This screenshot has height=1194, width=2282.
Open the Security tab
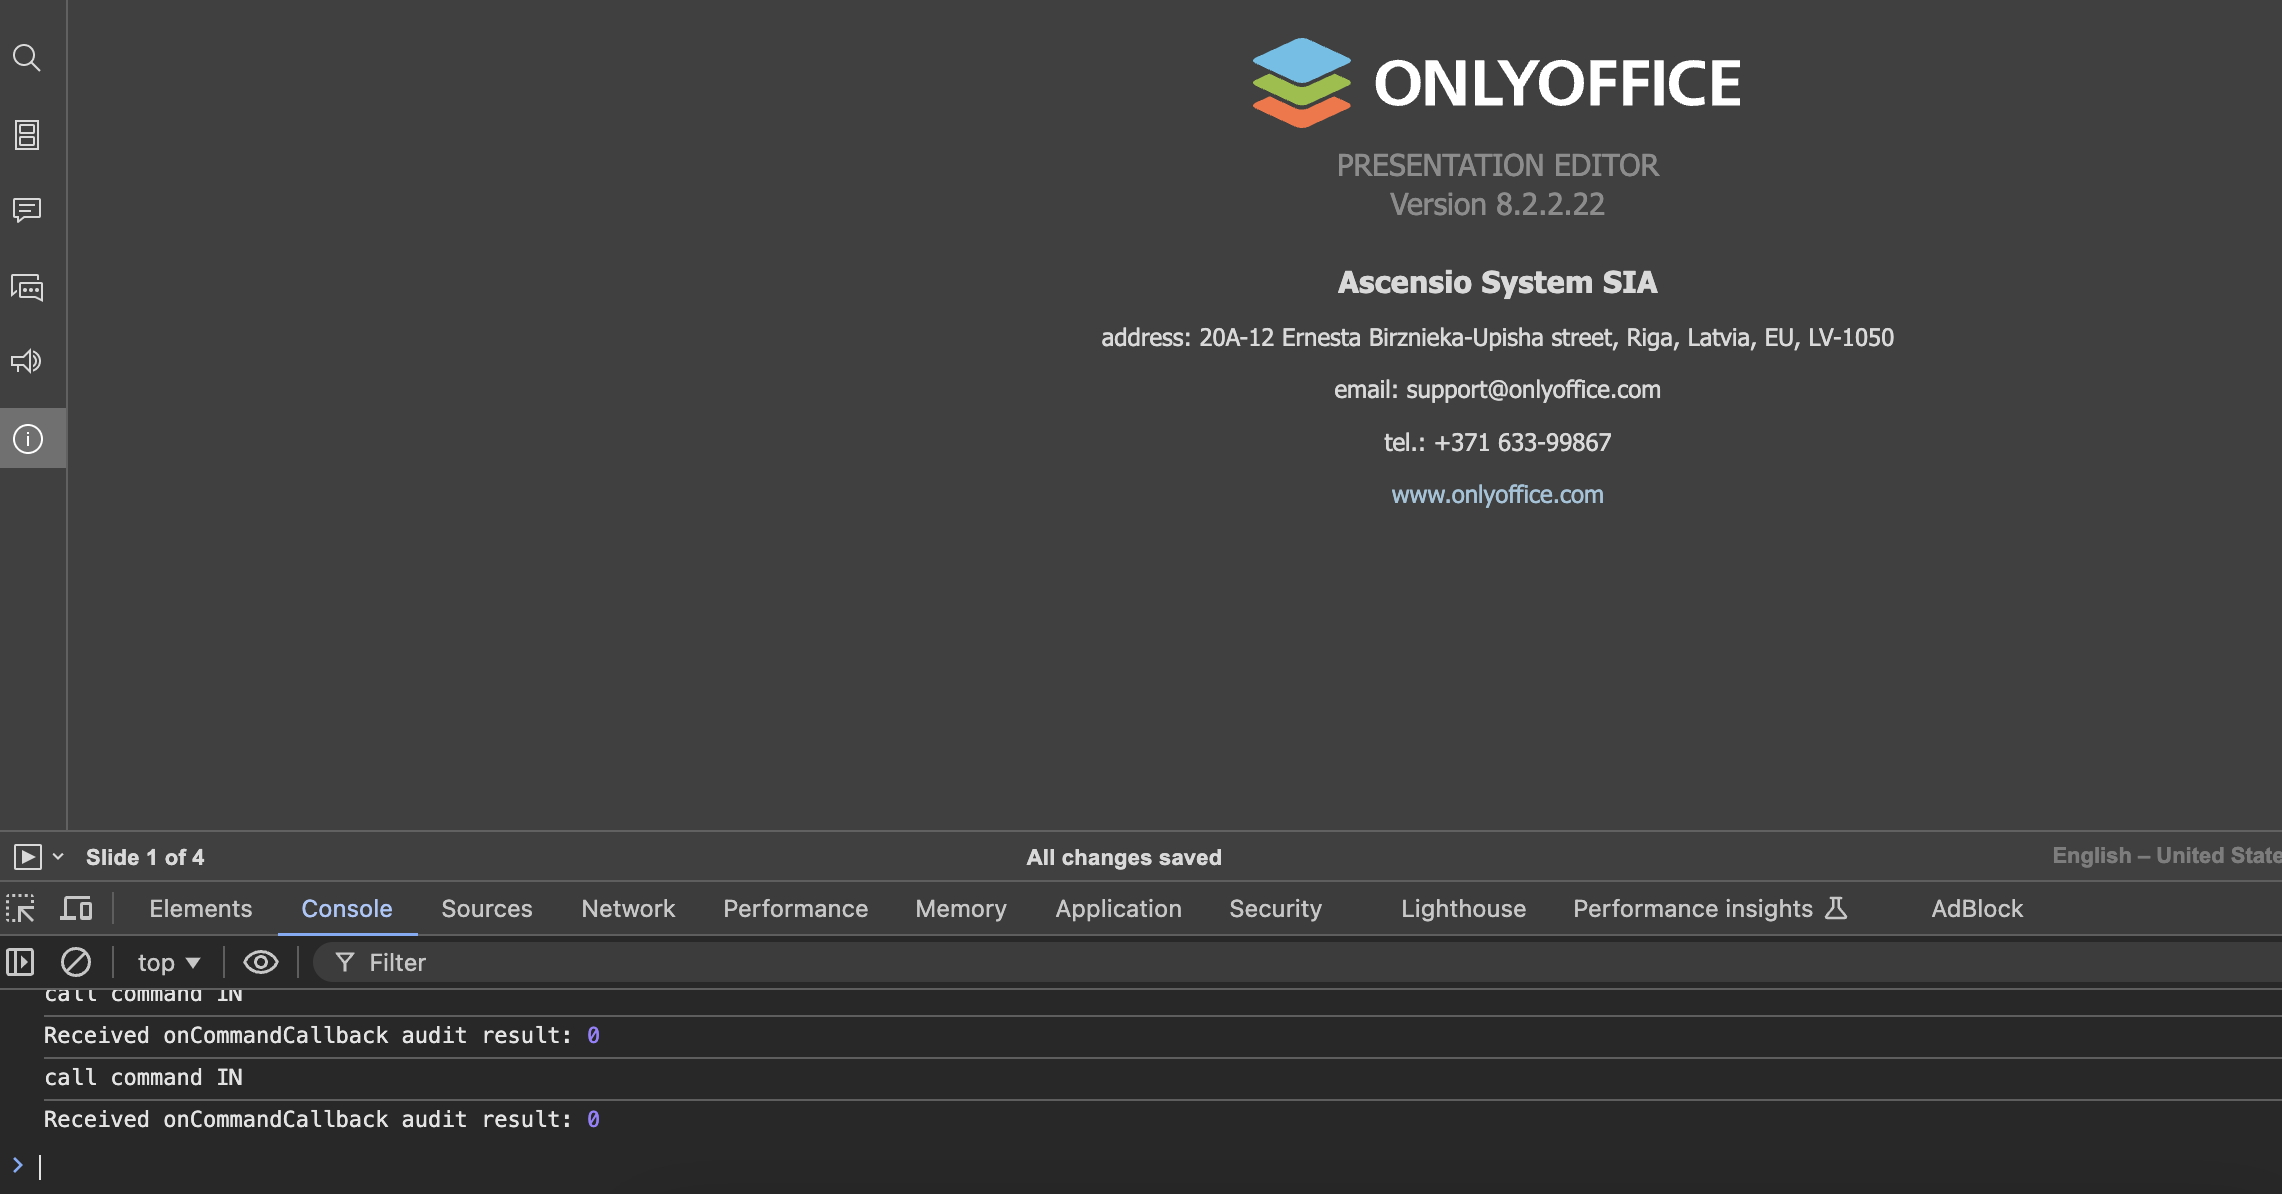pos(1276,908)
